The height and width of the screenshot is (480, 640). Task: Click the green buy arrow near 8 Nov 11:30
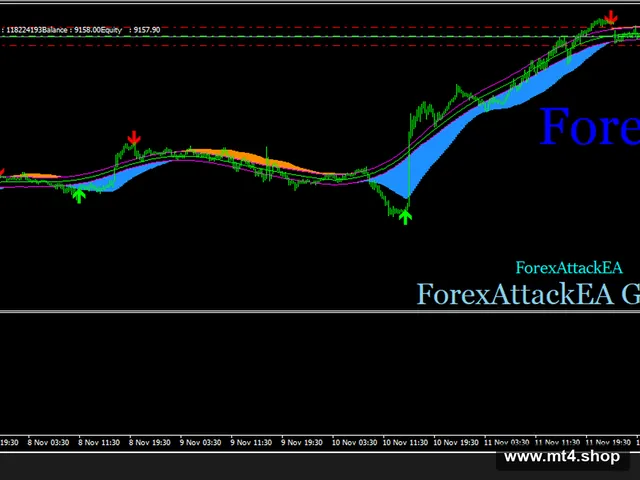[x=79, y=196]
